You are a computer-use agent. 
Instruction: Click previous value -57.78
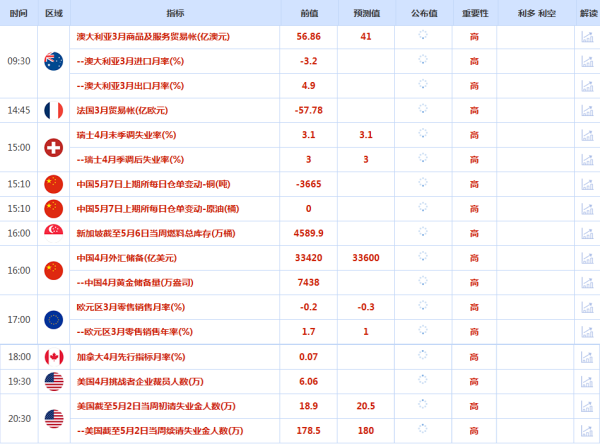[308, 111]
